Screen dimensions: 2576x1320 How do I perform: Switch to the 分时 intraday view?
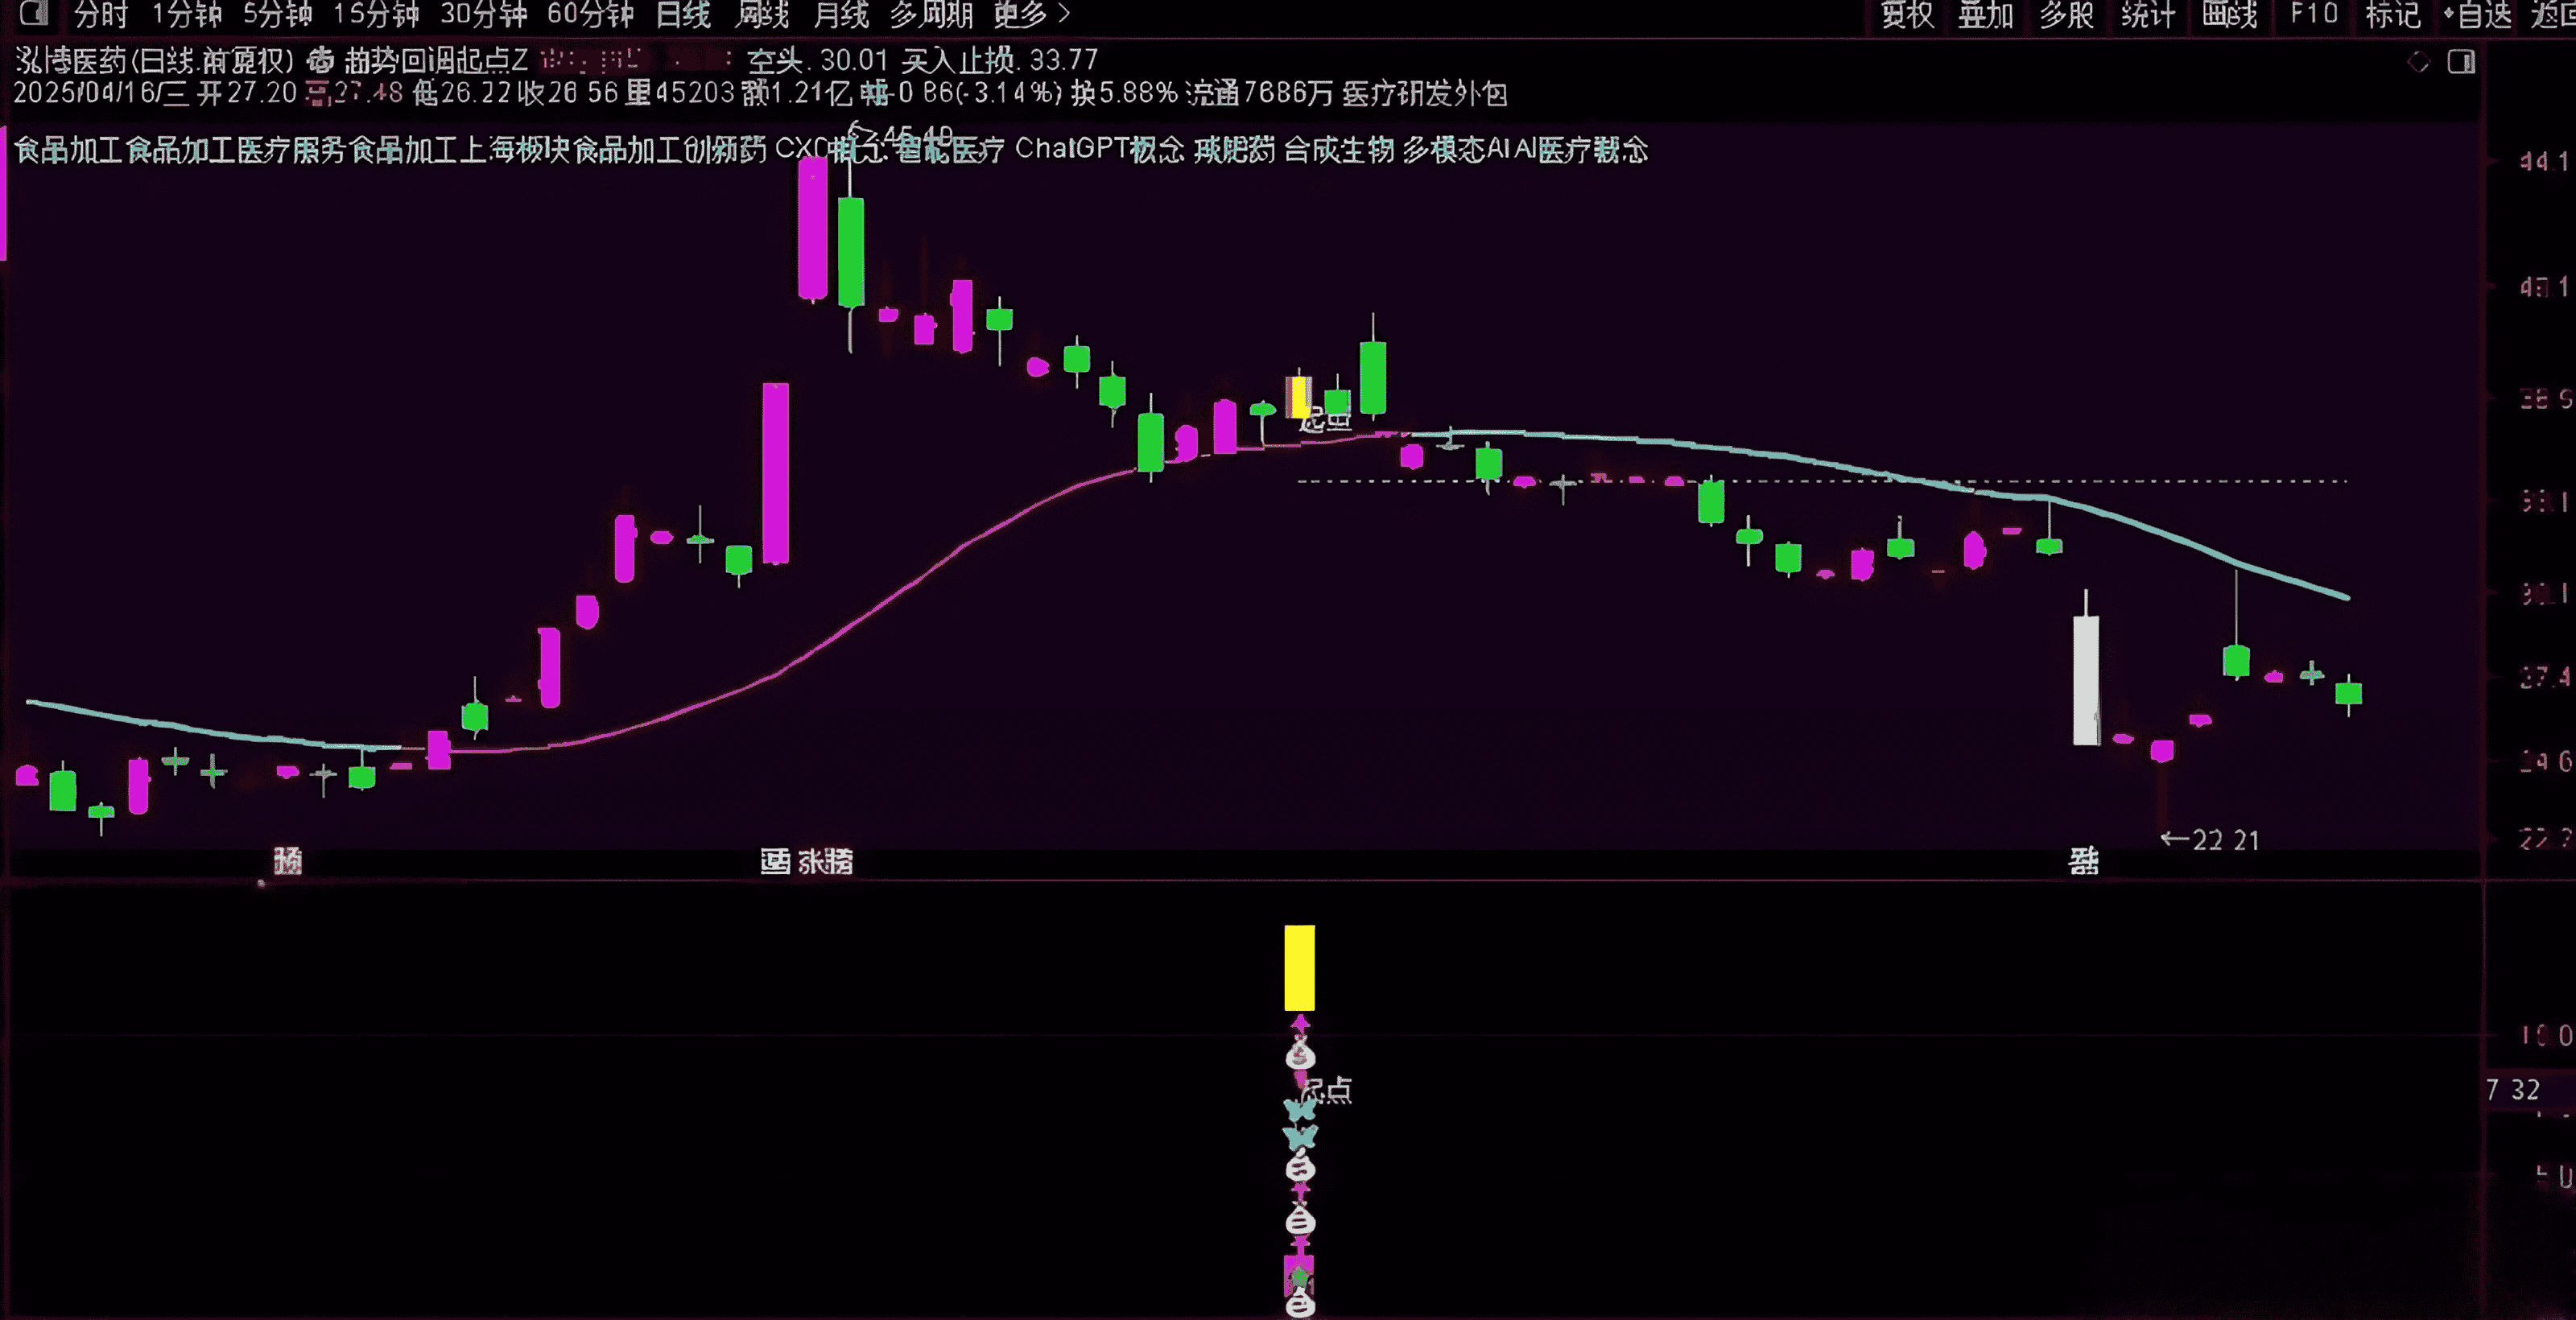tap(101, 14)
